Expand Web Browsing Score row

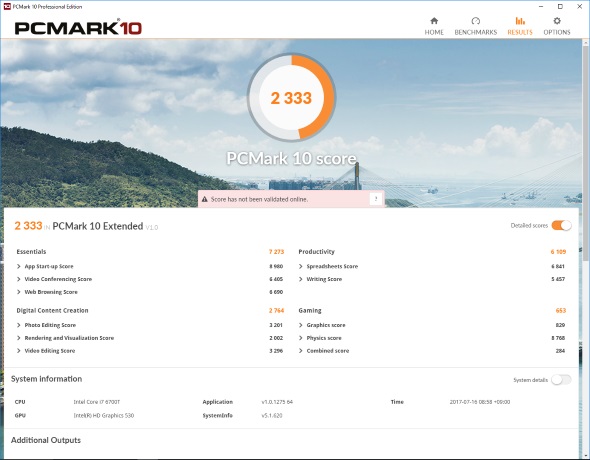click(149, 292)
